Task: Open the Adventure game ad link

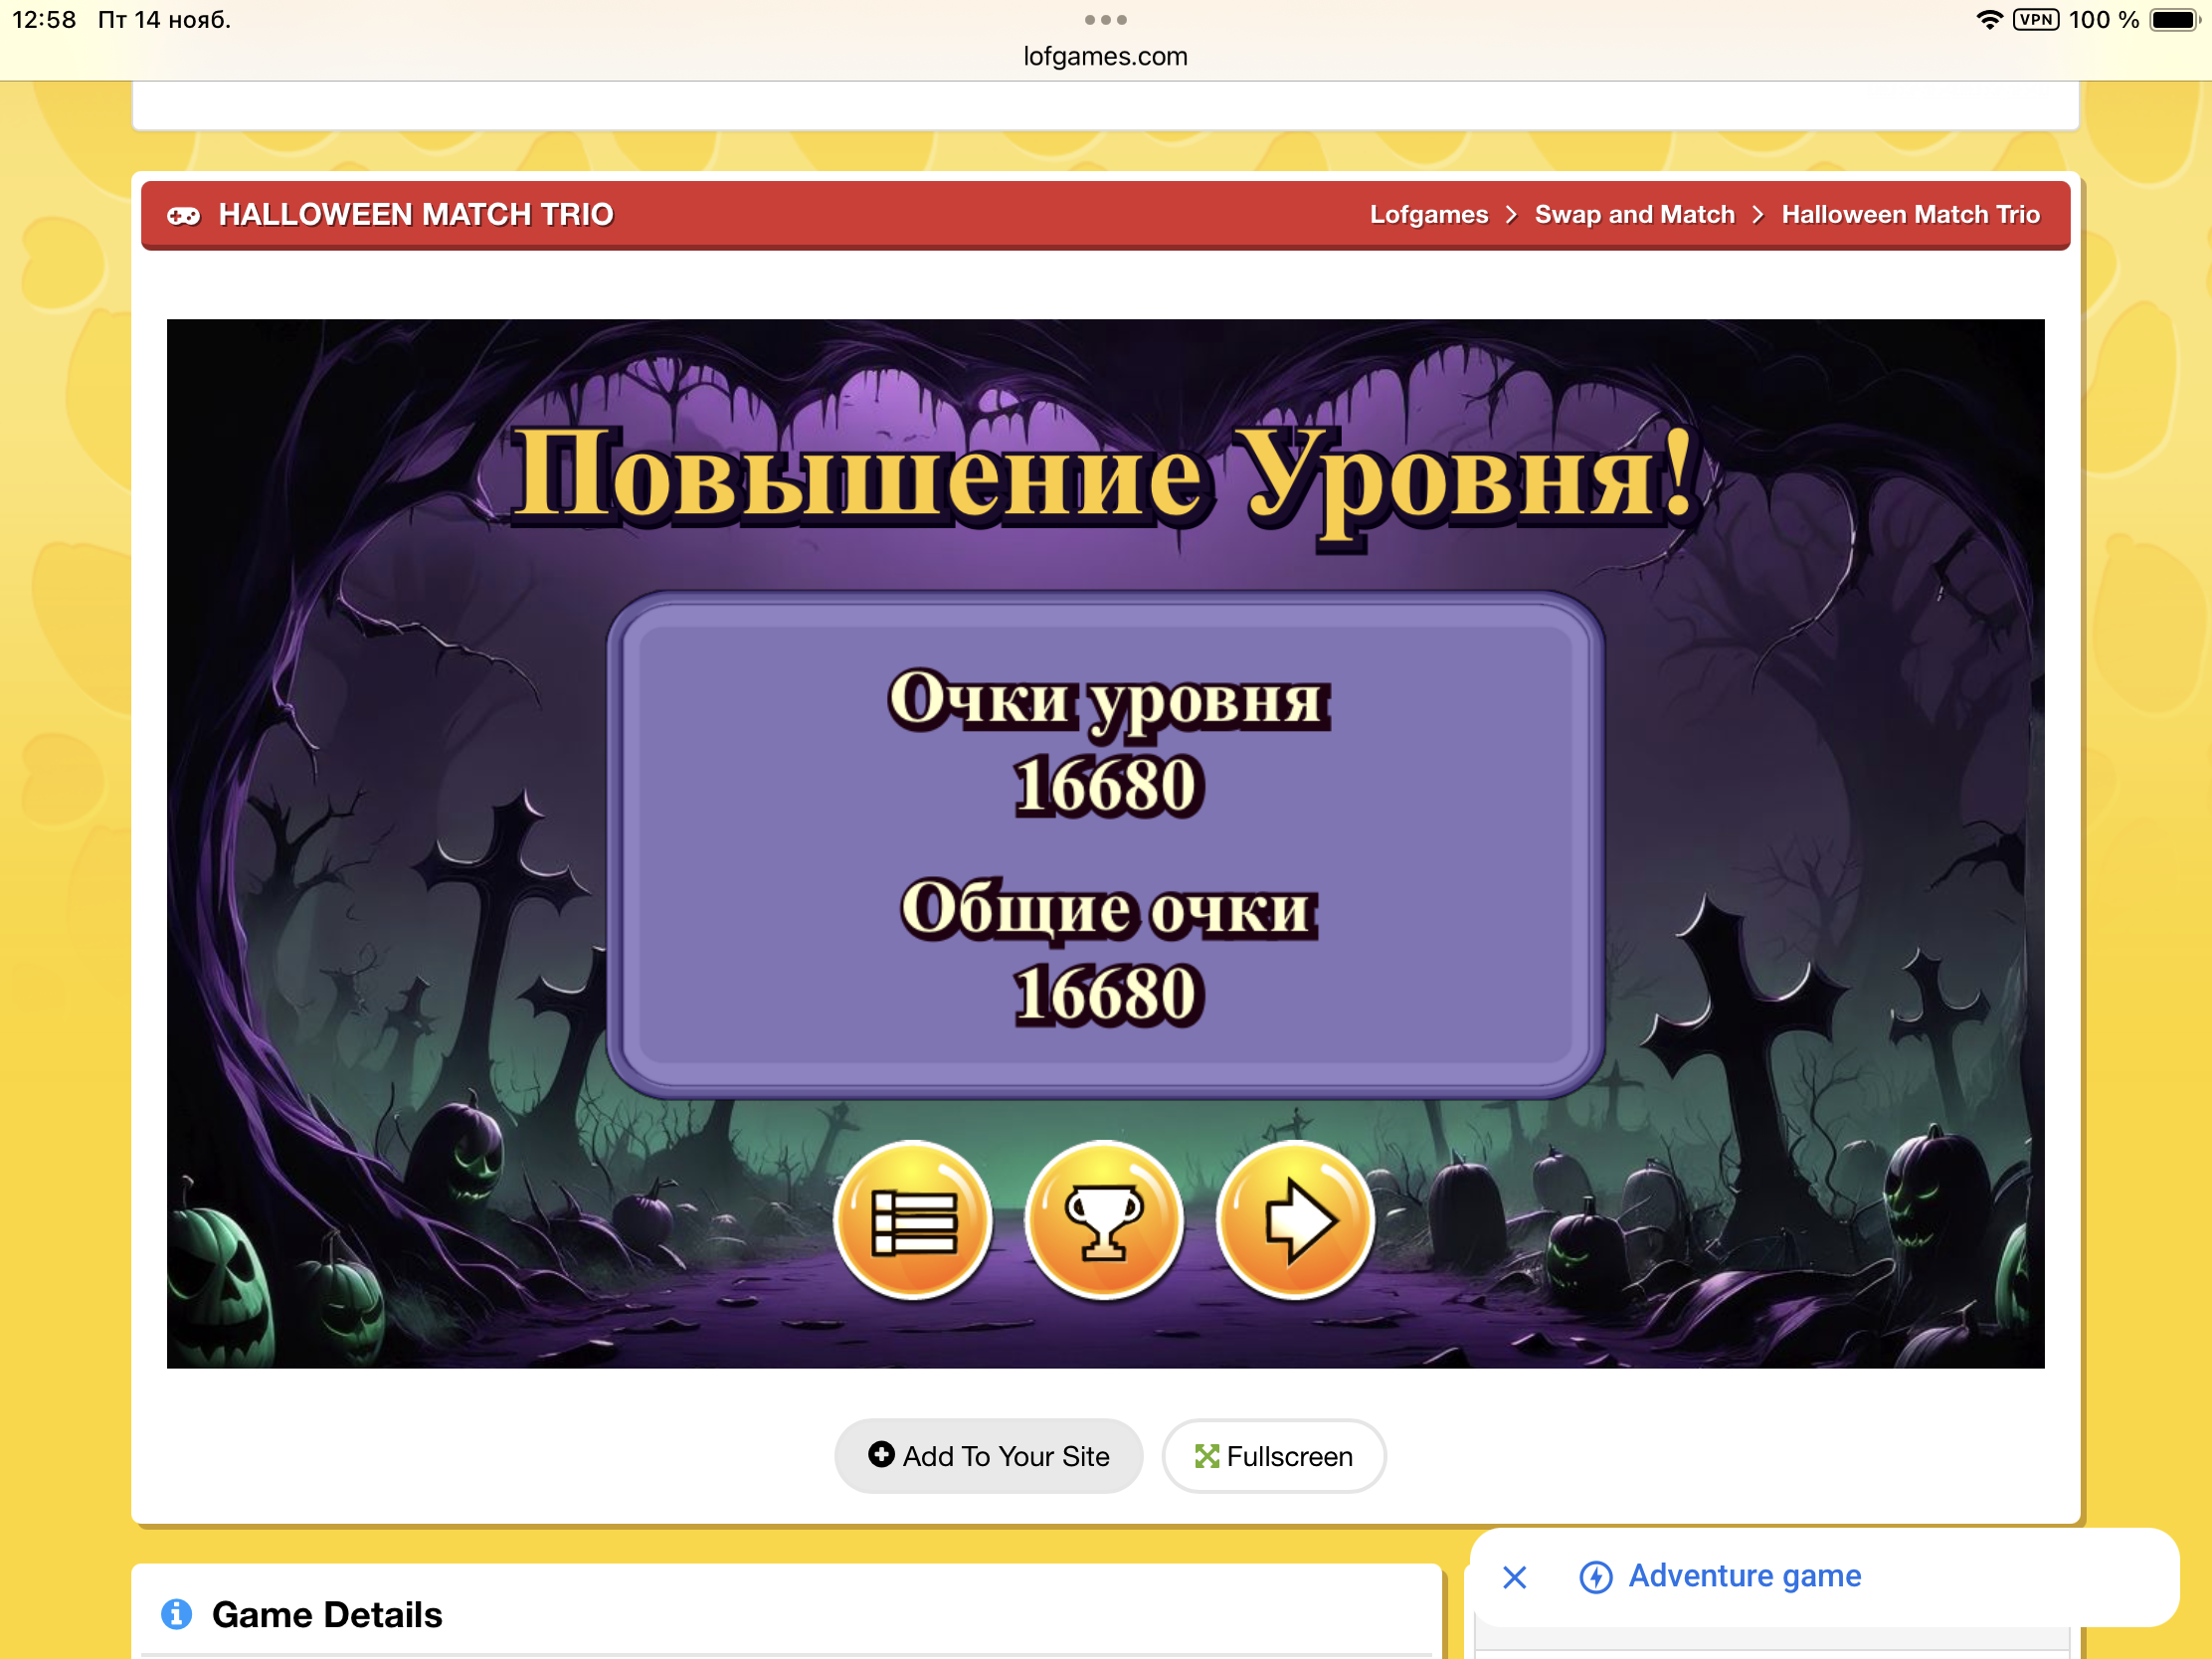Action: [x=1744, y=1576]
